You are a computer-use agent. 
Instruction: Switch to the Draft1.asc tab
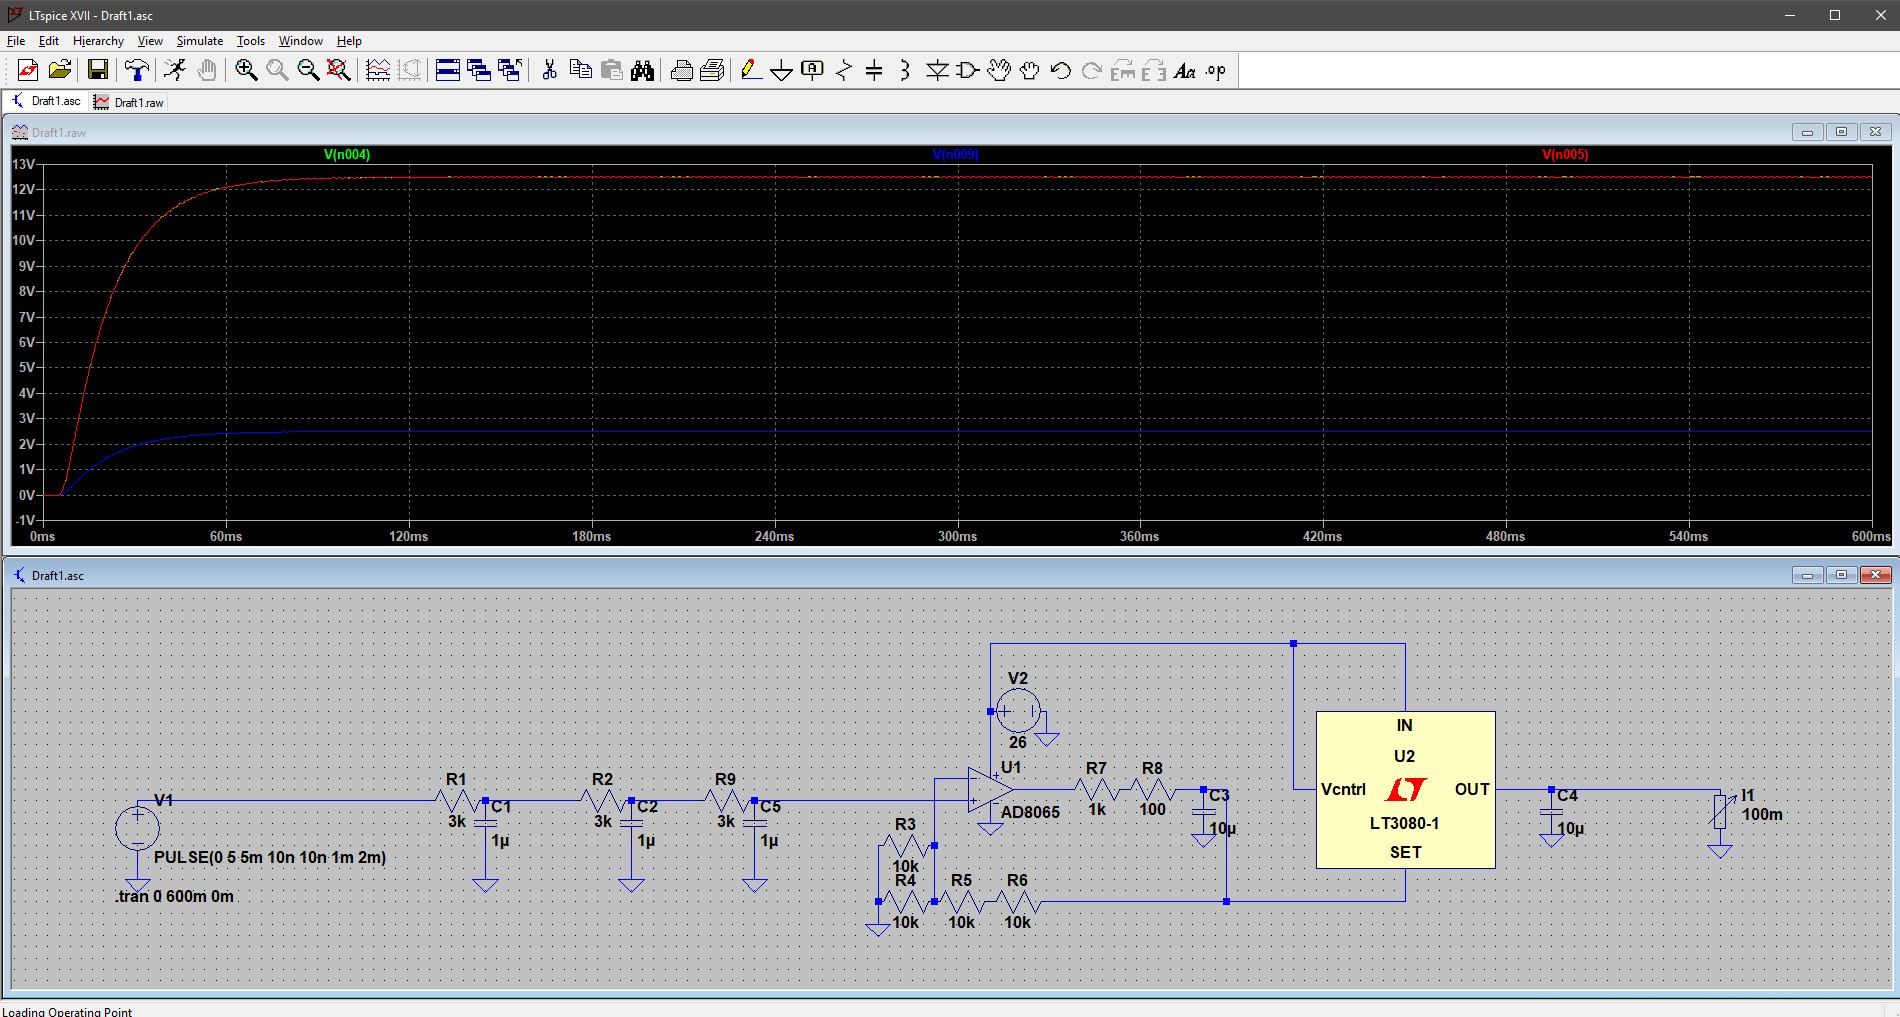click(46, 101)
